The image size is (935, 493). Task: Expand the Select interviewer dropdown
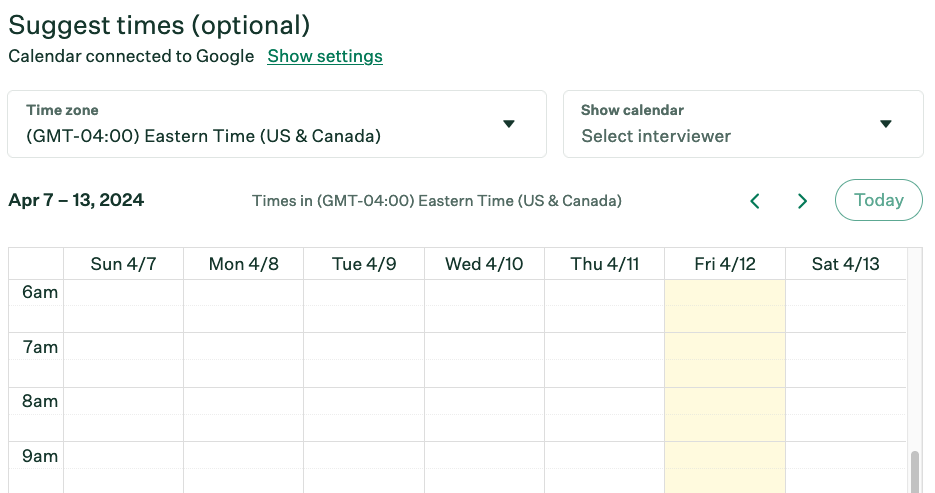pos(743,124)
